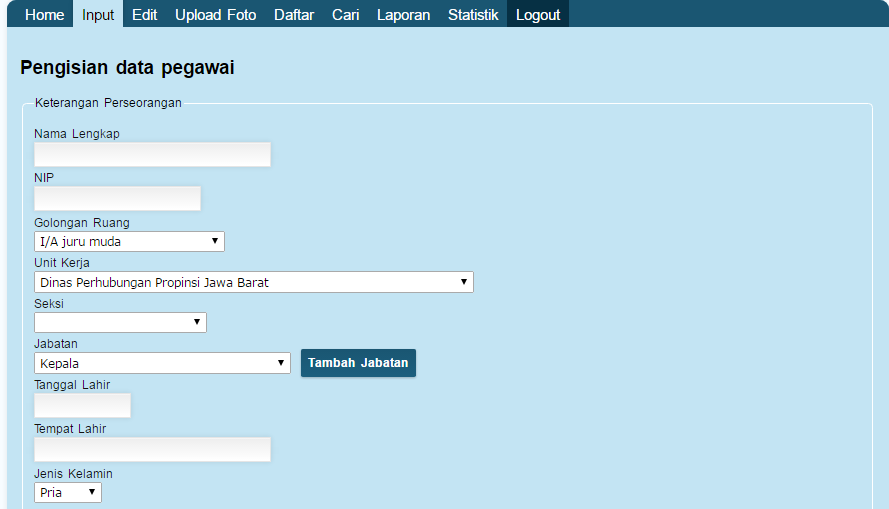Open the Upload Foto page

(x=215, y=14)
